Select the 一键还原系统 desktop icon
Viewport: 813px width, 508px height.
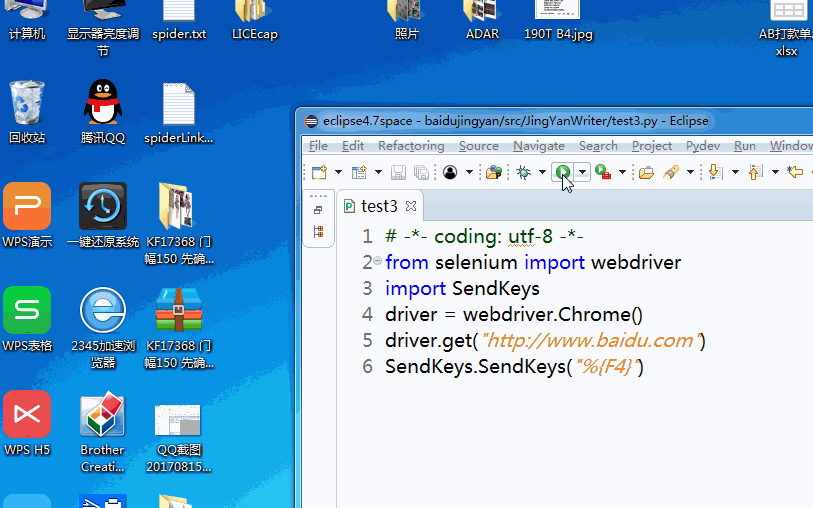point(103,216)
